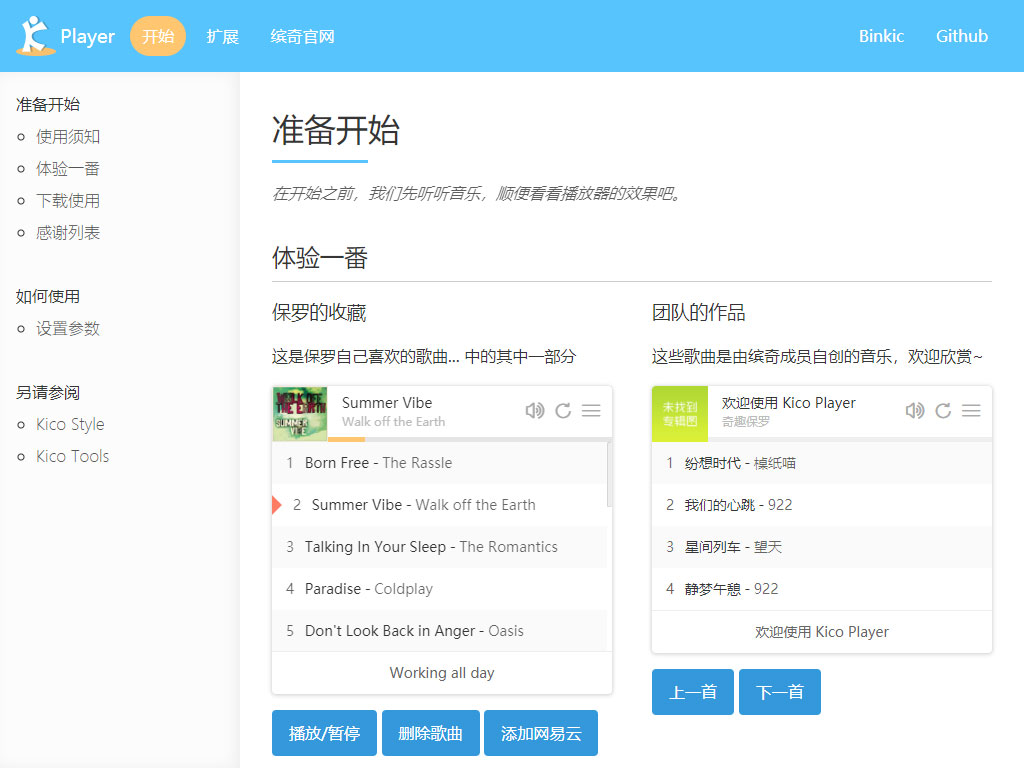The image size is (1024, 768).
Task: Play Paradise by Coldplay from the playlist
Action: pos(368,589)
